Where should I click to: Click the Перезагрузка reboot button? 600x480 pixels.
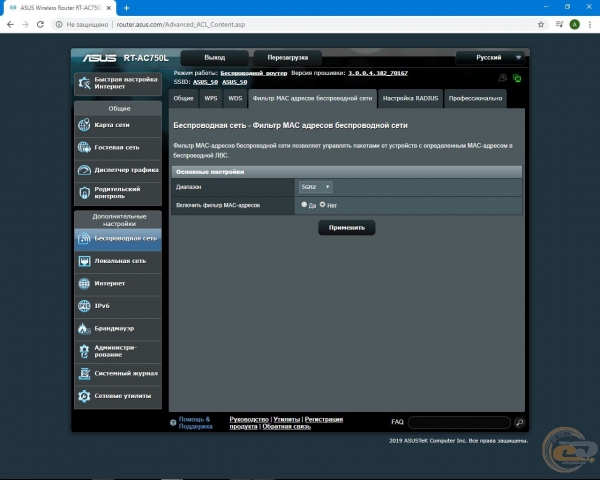click(x=287, y=58)
